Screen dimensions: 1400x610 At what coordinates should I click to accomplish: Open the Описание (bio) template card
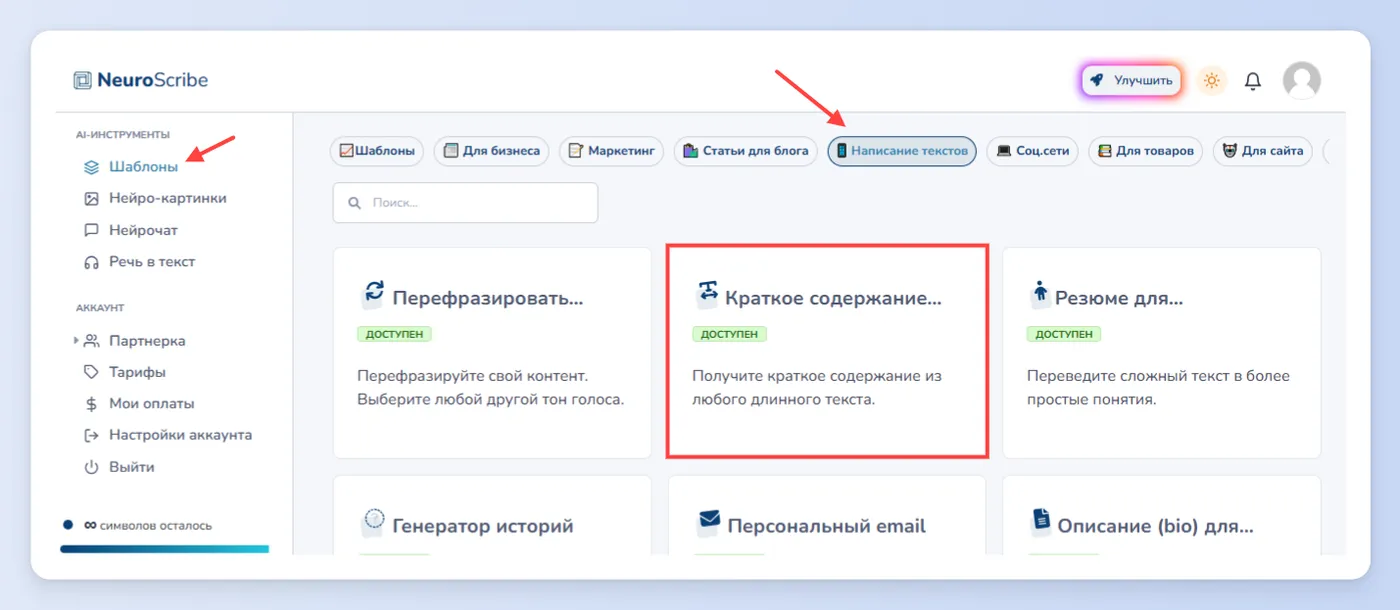pyautogui.click(x=1162, y=514)
